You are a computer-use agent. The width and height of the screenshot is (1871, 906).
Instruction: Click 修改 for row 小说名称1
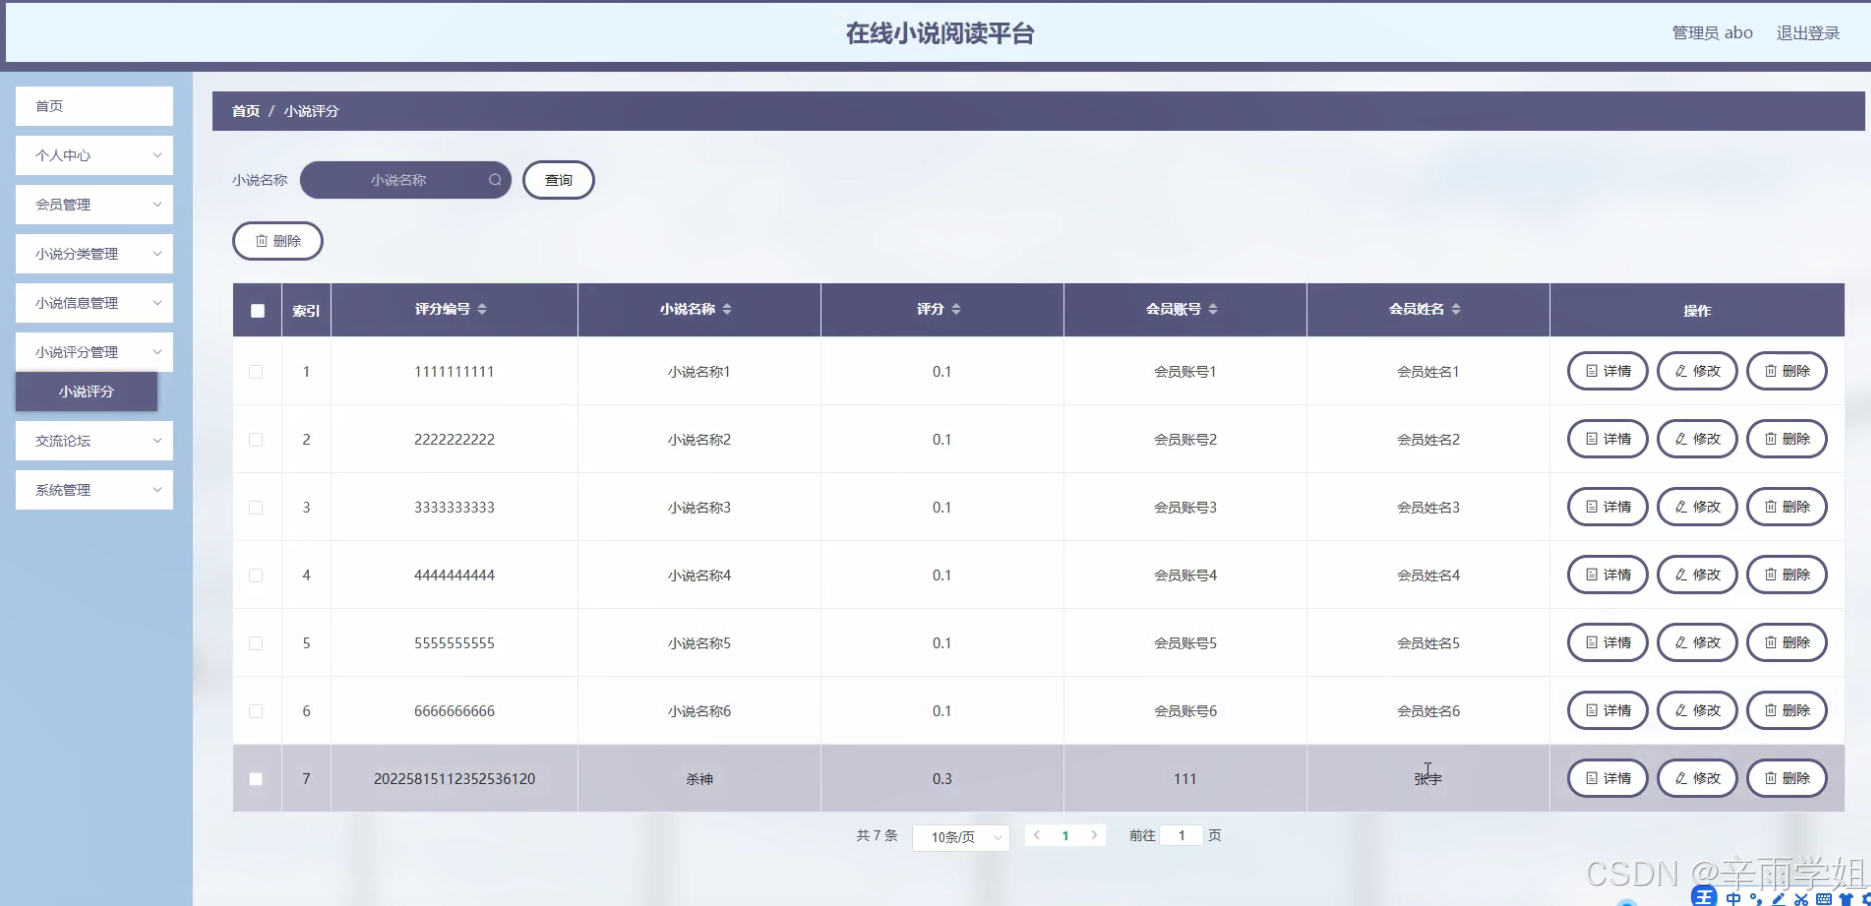point(1697,371)
